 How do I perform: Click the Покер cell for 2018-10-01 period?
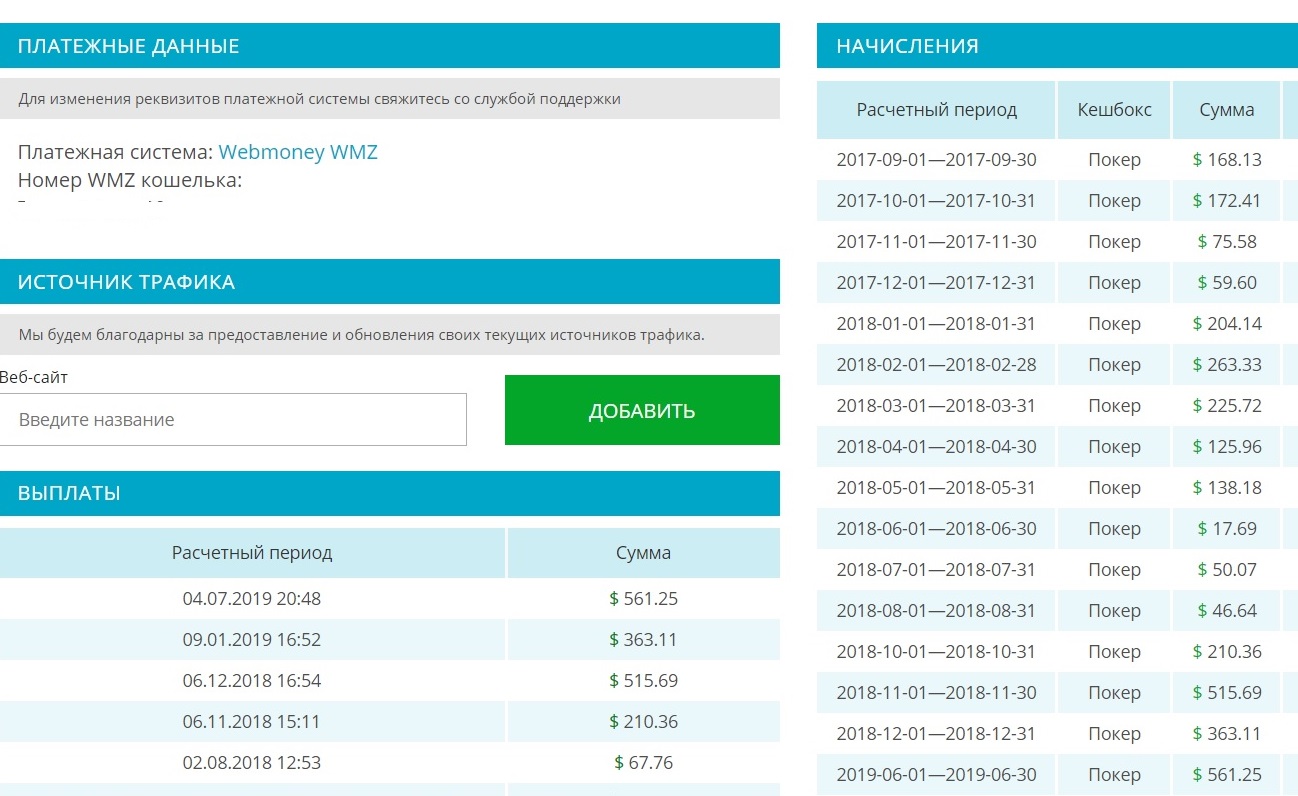(1114, 652)
